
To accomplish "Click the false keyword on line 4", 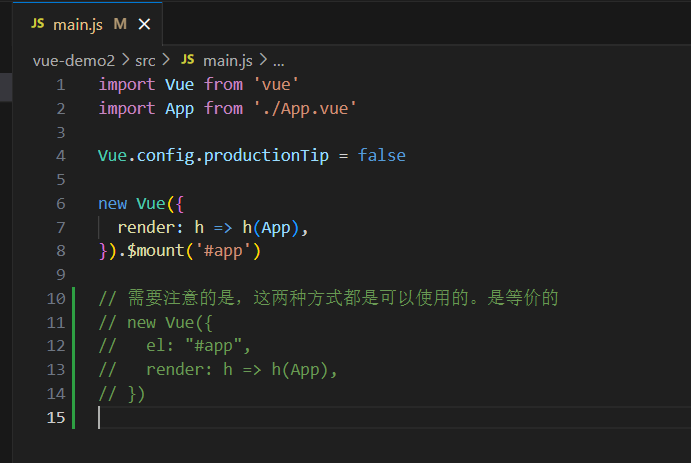I will tap(381, 155).
